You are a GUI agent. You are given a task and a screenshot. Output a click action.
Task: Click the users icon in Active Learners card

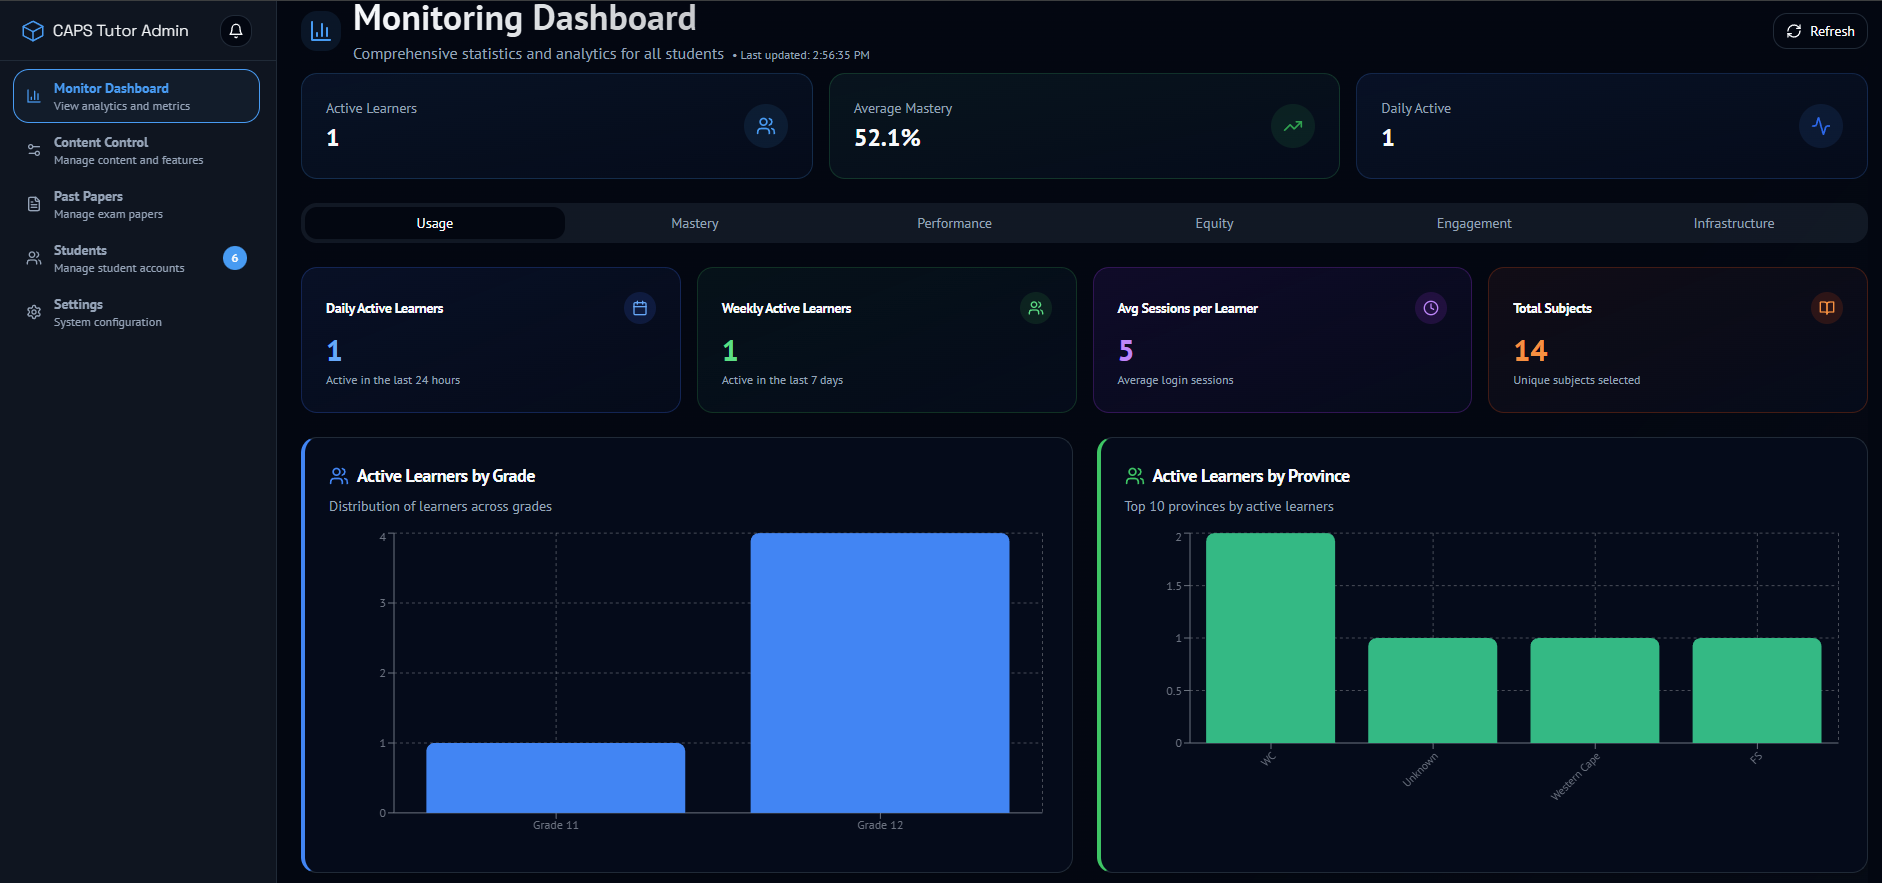point(765,126)
